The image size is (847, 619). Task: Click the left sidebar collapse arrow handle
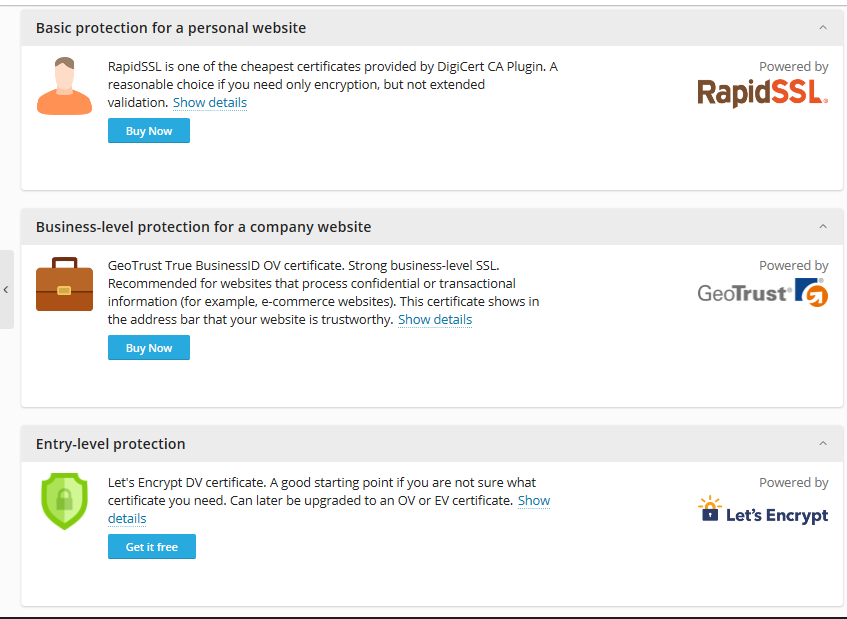(x=6, y=290)
